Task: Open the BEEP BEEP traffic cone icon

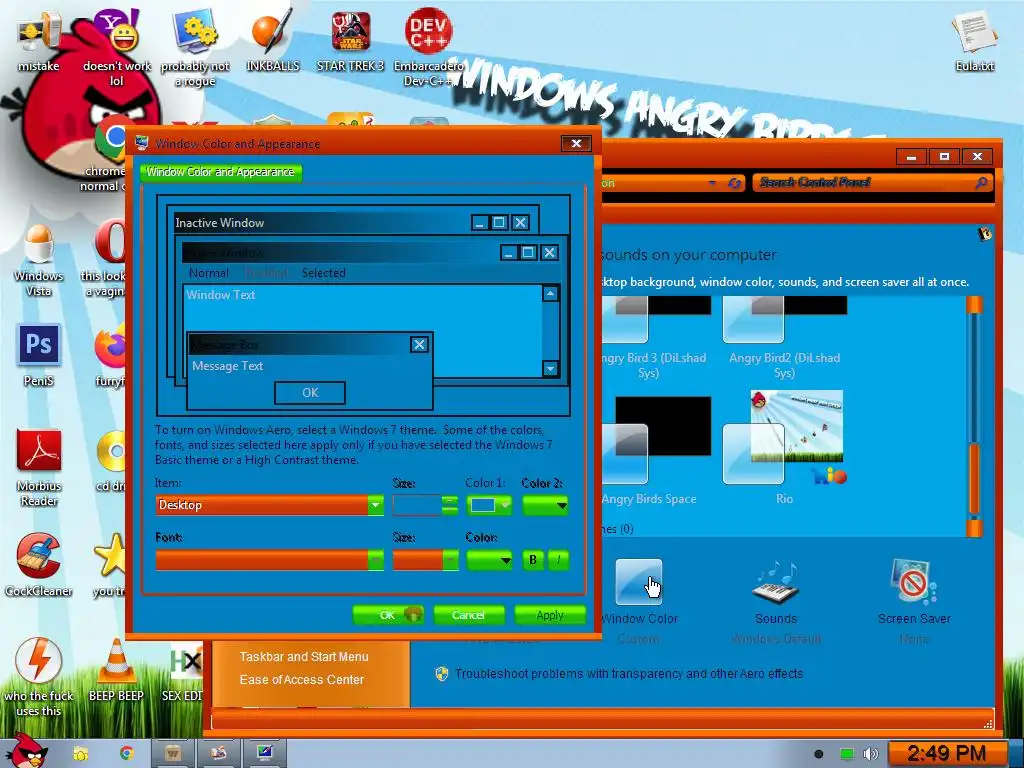Action: (116, 669)
